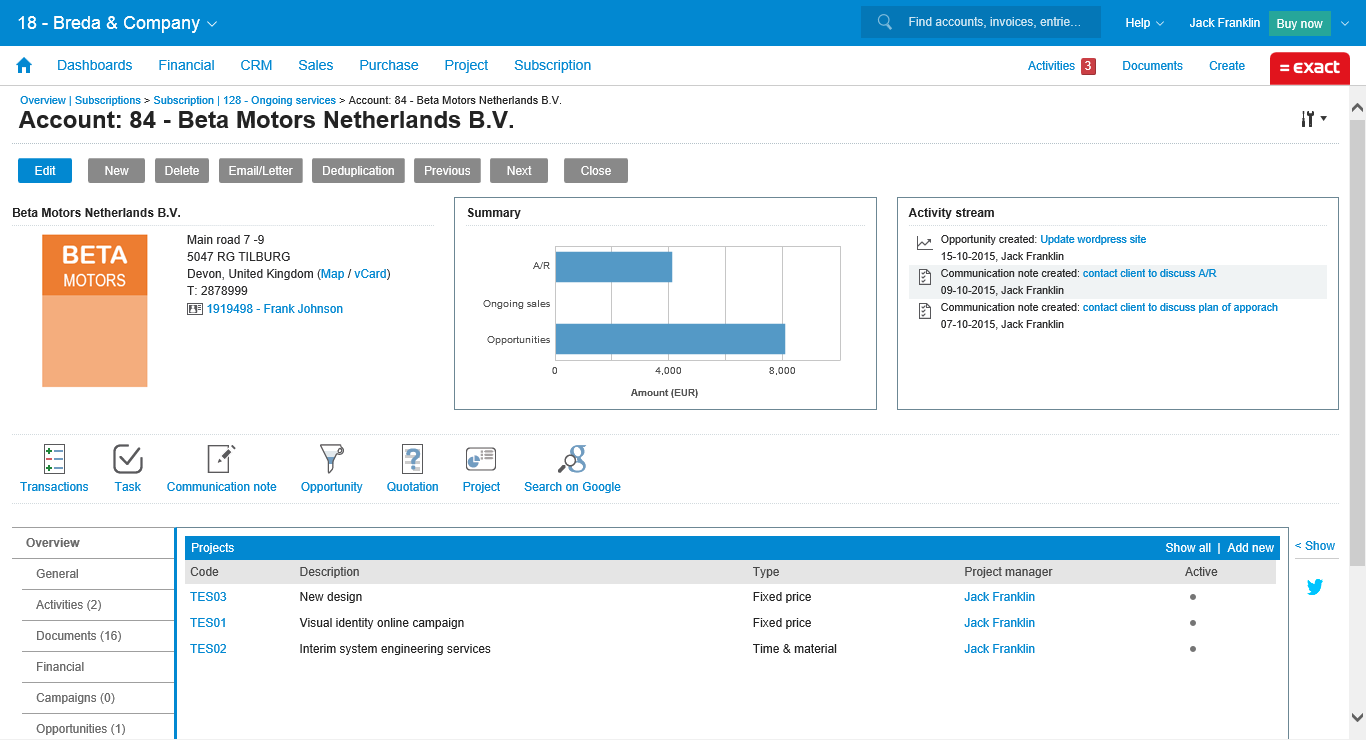Click the Buy now button
Image resolution: width=1366 pixels, height=740 pixels.
click(x=1299, y=23)
